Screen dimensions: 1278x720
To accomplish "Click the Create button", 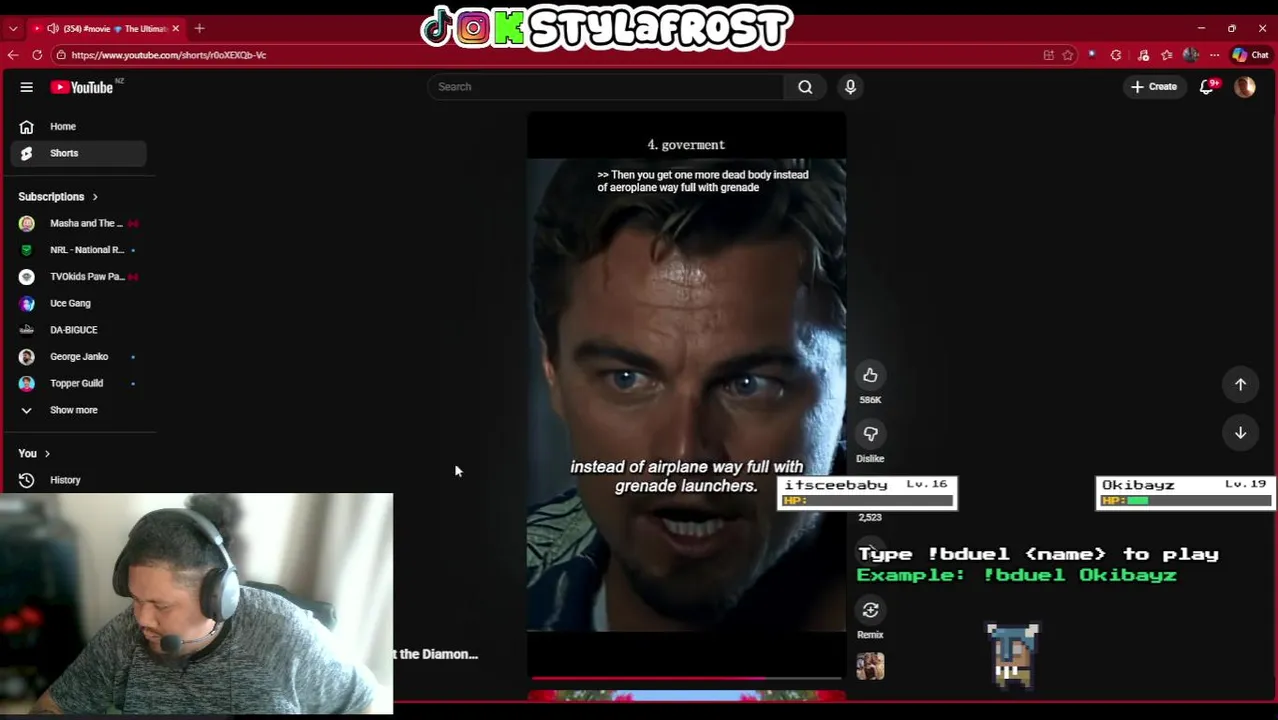I will [x=1153, y=87].
